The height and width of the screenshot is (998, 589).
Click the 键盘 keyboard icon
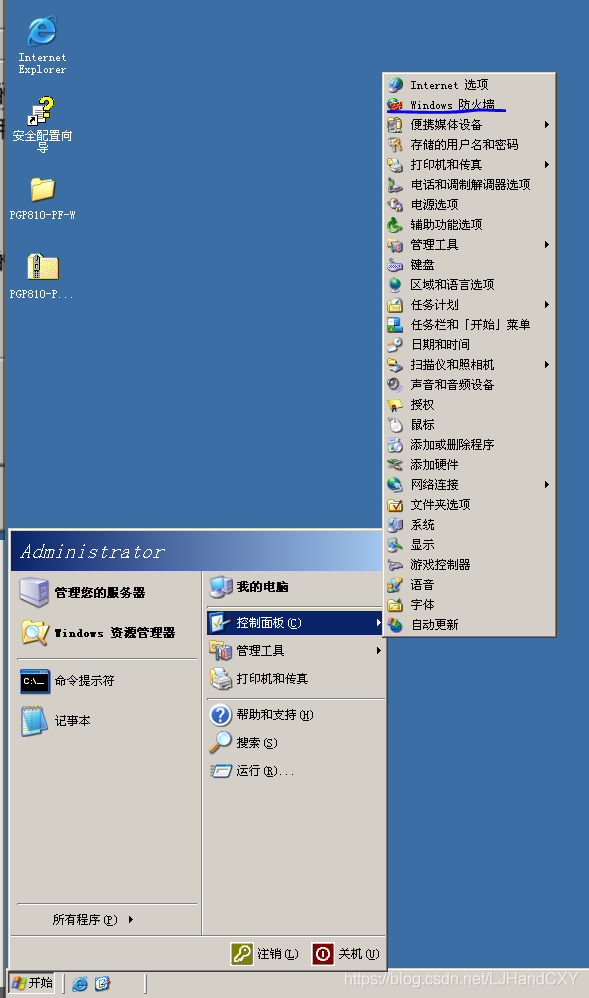pyautogui.click(x=395, y=265)
